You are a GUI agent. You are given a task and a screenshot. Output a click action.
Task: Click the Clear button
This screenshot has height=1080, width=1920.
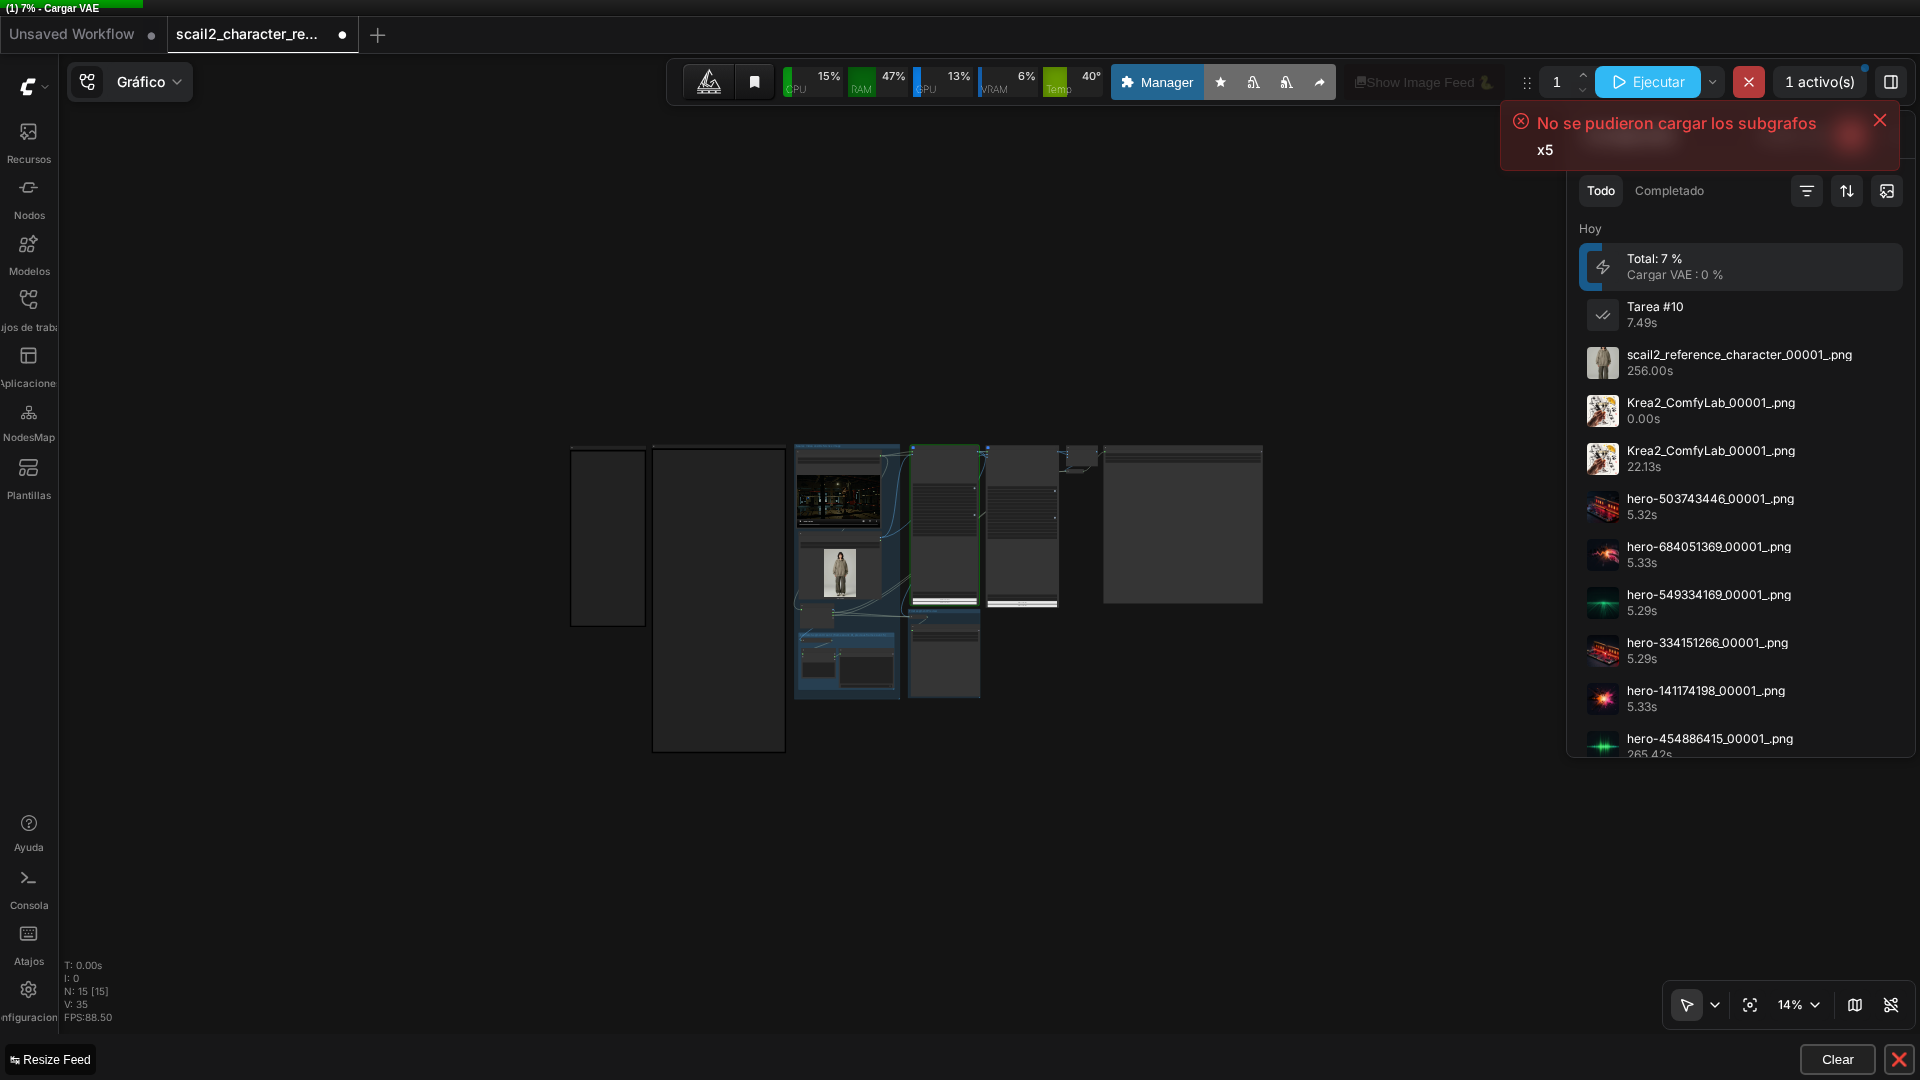pos(1837,1059)
